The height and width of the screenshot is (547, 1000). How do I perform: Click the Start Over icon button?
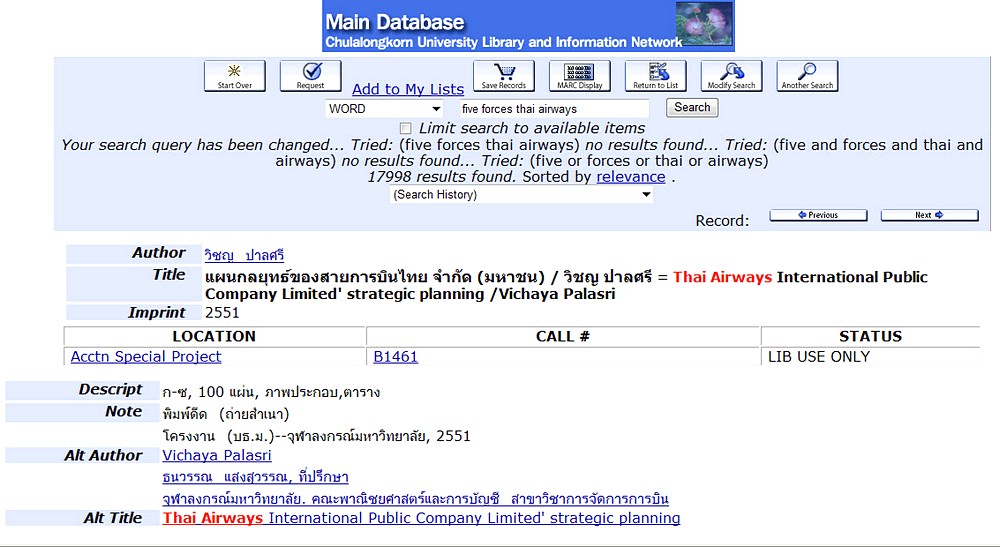coord(235,76)
